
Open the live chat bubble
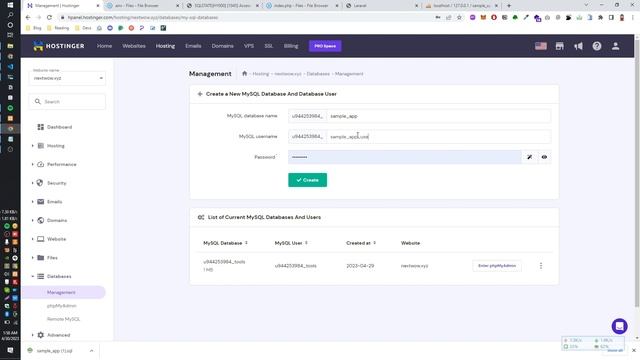619,326
